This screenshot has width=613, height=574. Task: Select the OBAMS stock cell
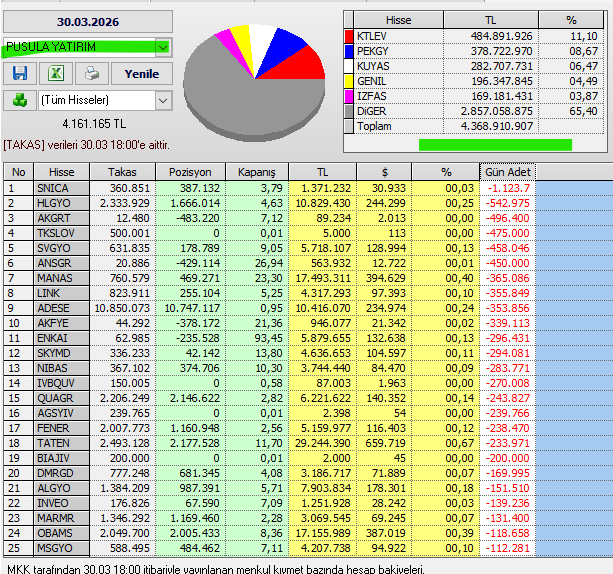coord(62,533)
